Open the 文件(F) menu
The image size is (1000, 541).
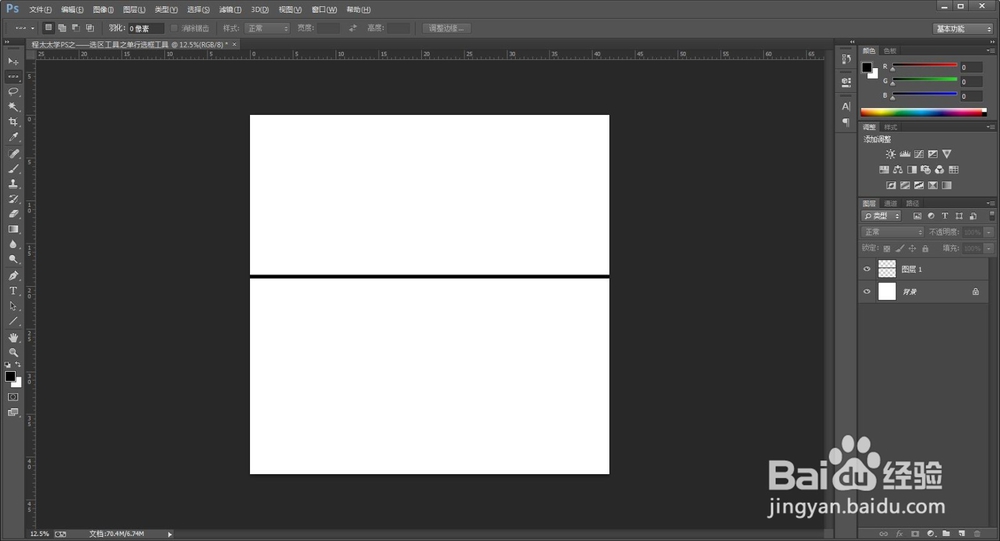tap(40, 10)
